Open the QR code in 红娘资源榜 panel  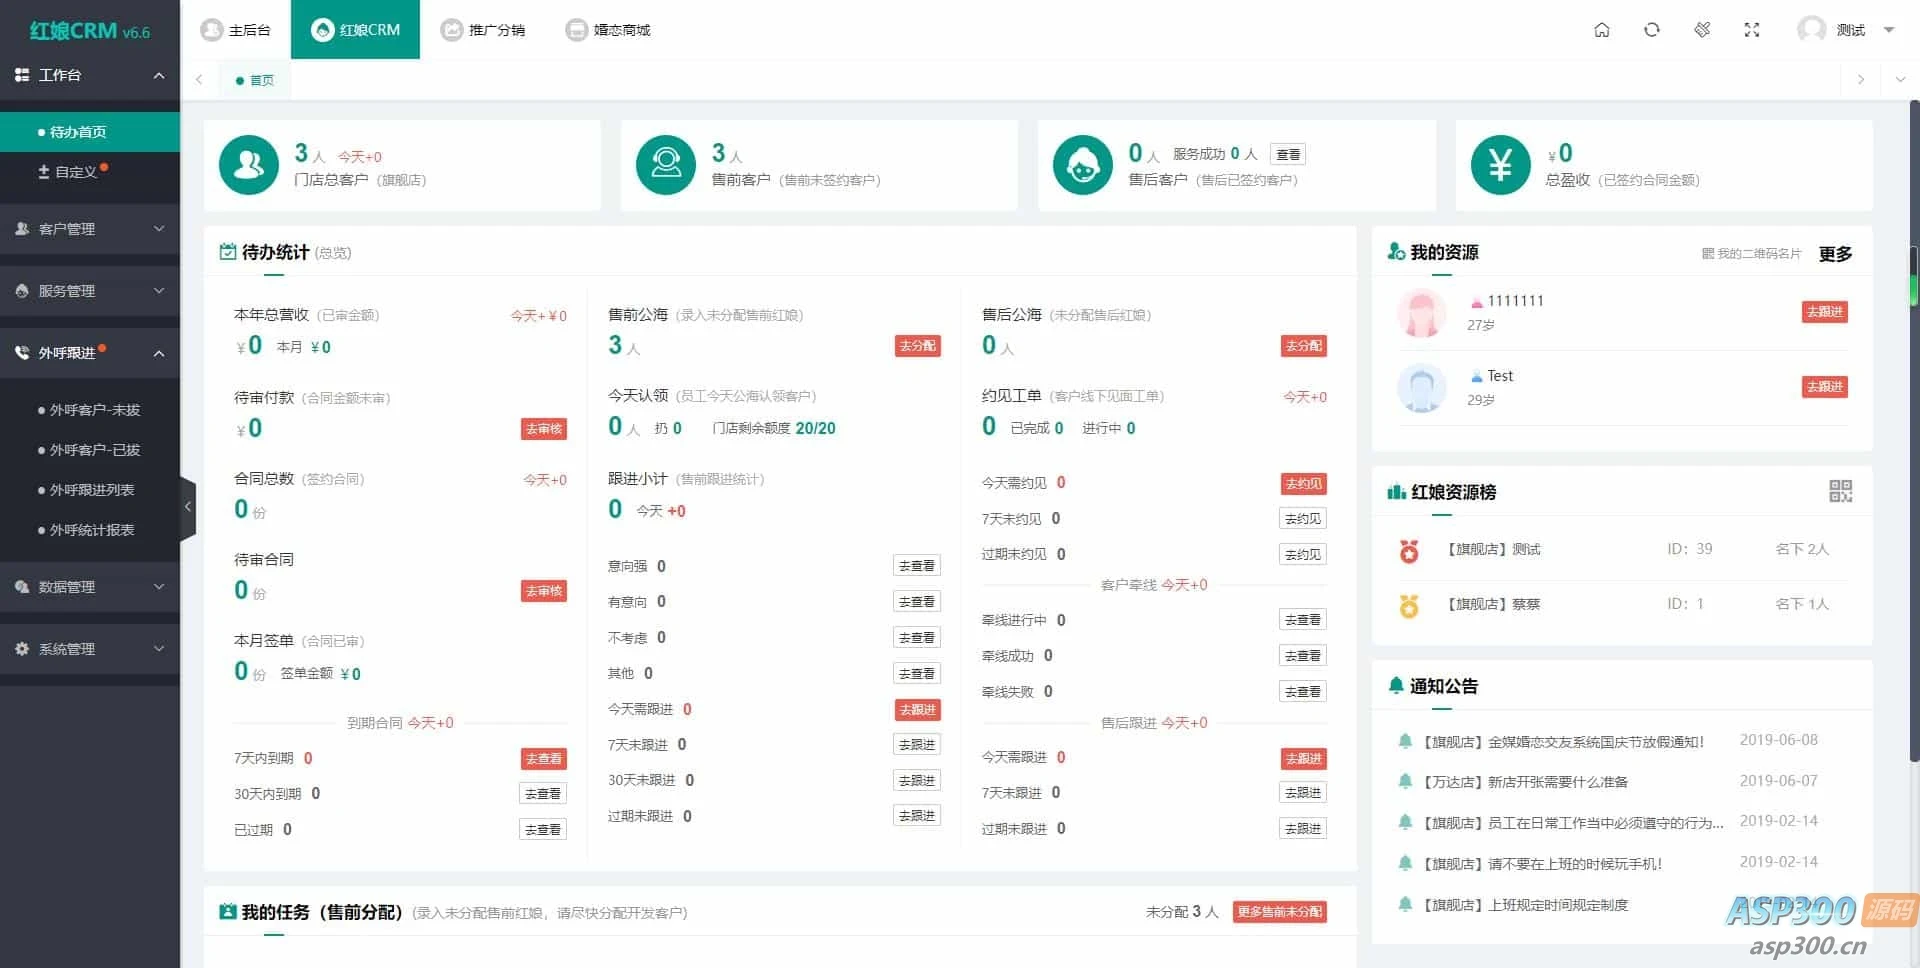tap(1840, 491)
